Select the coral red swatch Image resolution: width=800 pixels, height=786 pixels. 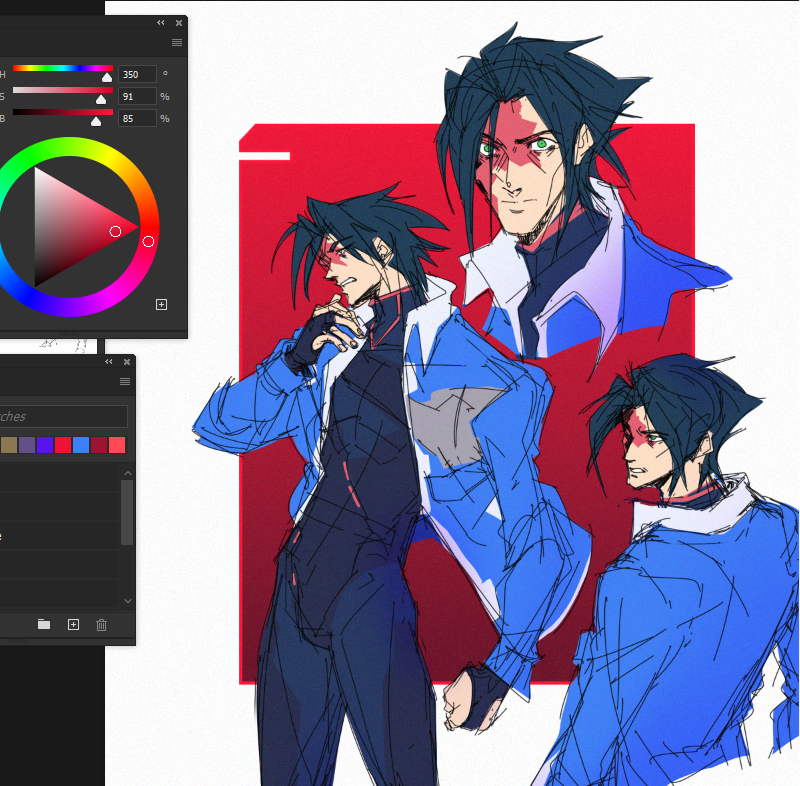(117, 445)
